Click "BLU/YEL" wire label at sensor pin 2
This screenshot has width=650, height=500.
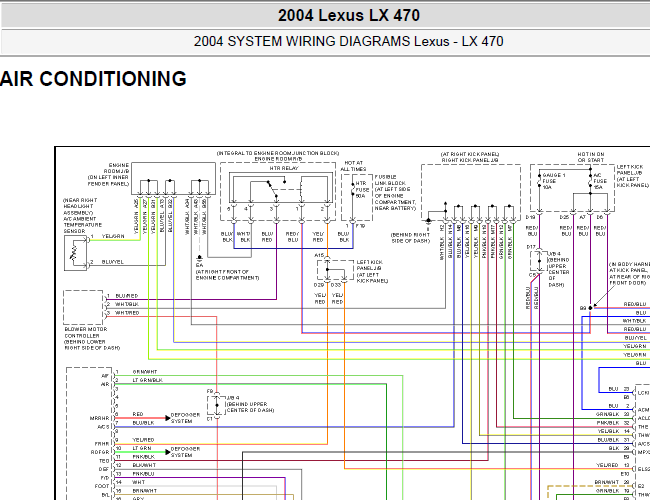click(113, 262)
